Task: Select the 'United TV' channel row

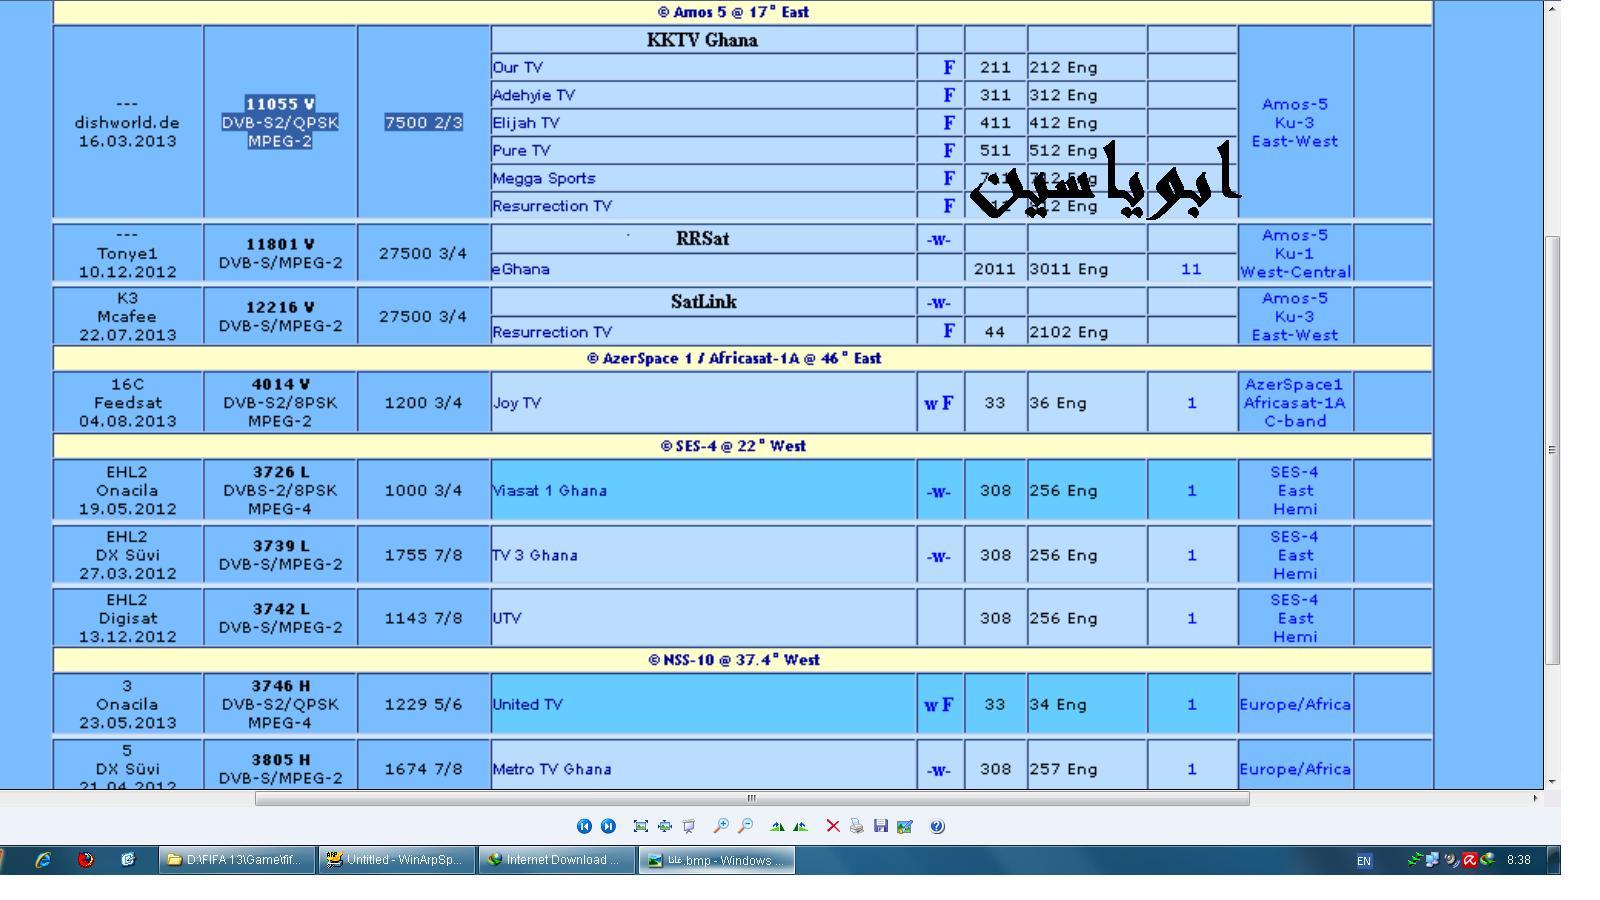Action: (703, 704)
